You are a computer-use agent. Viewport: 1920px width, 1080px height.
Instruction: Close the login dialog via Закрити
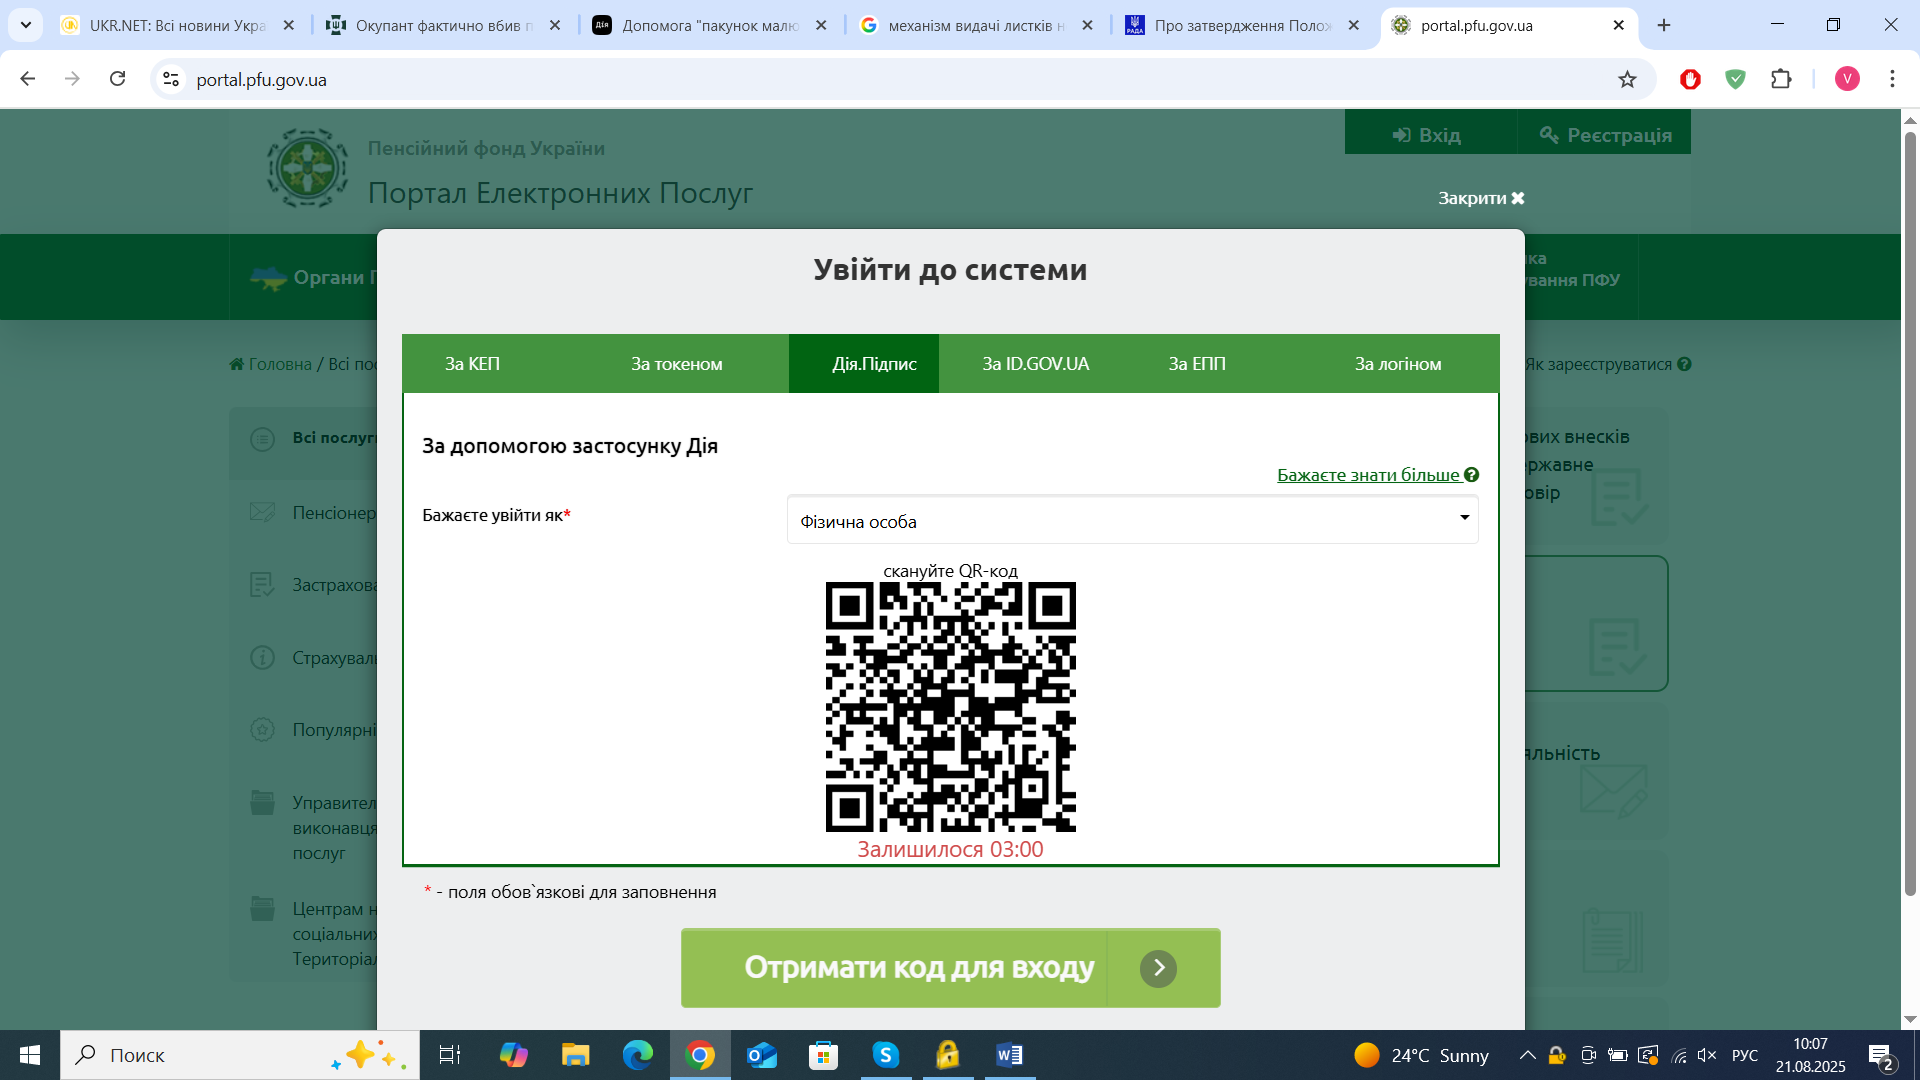pyautogui.click(x=1481, y=198)
